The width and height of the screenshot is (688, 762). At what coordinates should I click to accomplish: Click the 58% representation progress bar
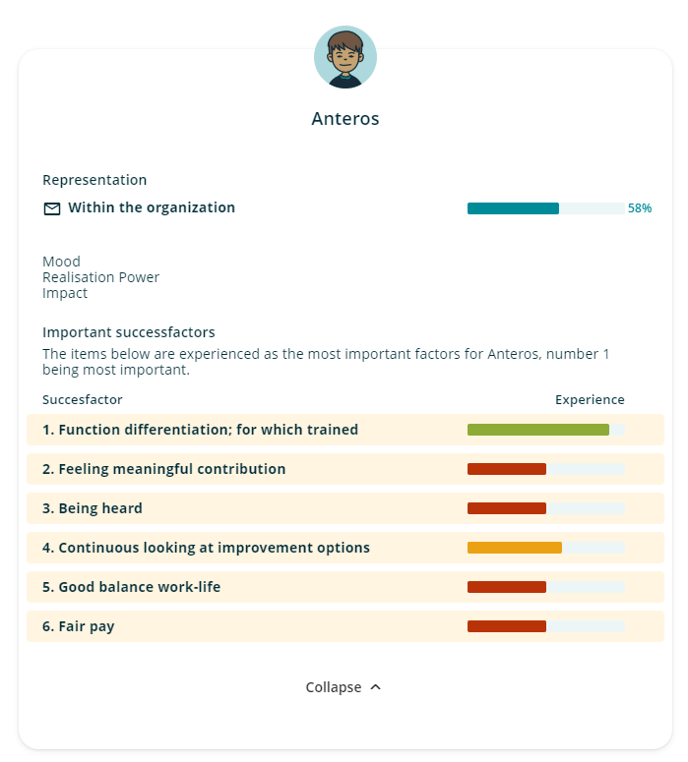546,208
